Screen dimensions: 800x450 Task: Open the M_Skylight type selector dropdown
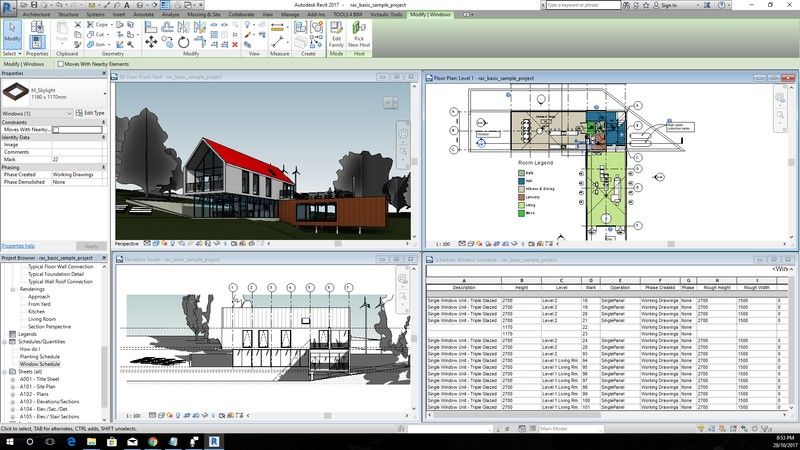coord(105,93)
